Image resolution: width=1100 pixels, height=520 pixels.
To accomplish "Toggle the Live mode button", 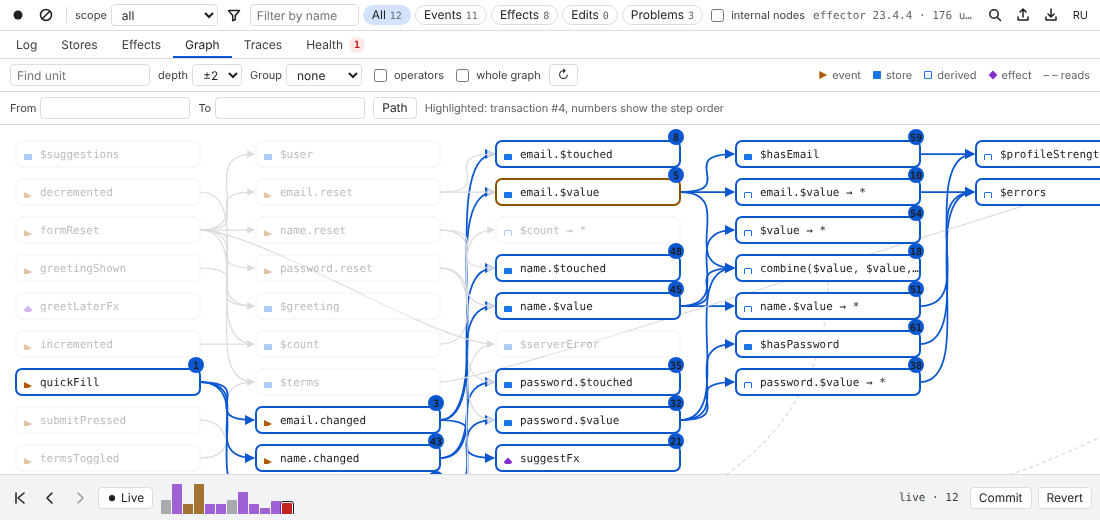I will pyautogui.click(x=126, y=498).
